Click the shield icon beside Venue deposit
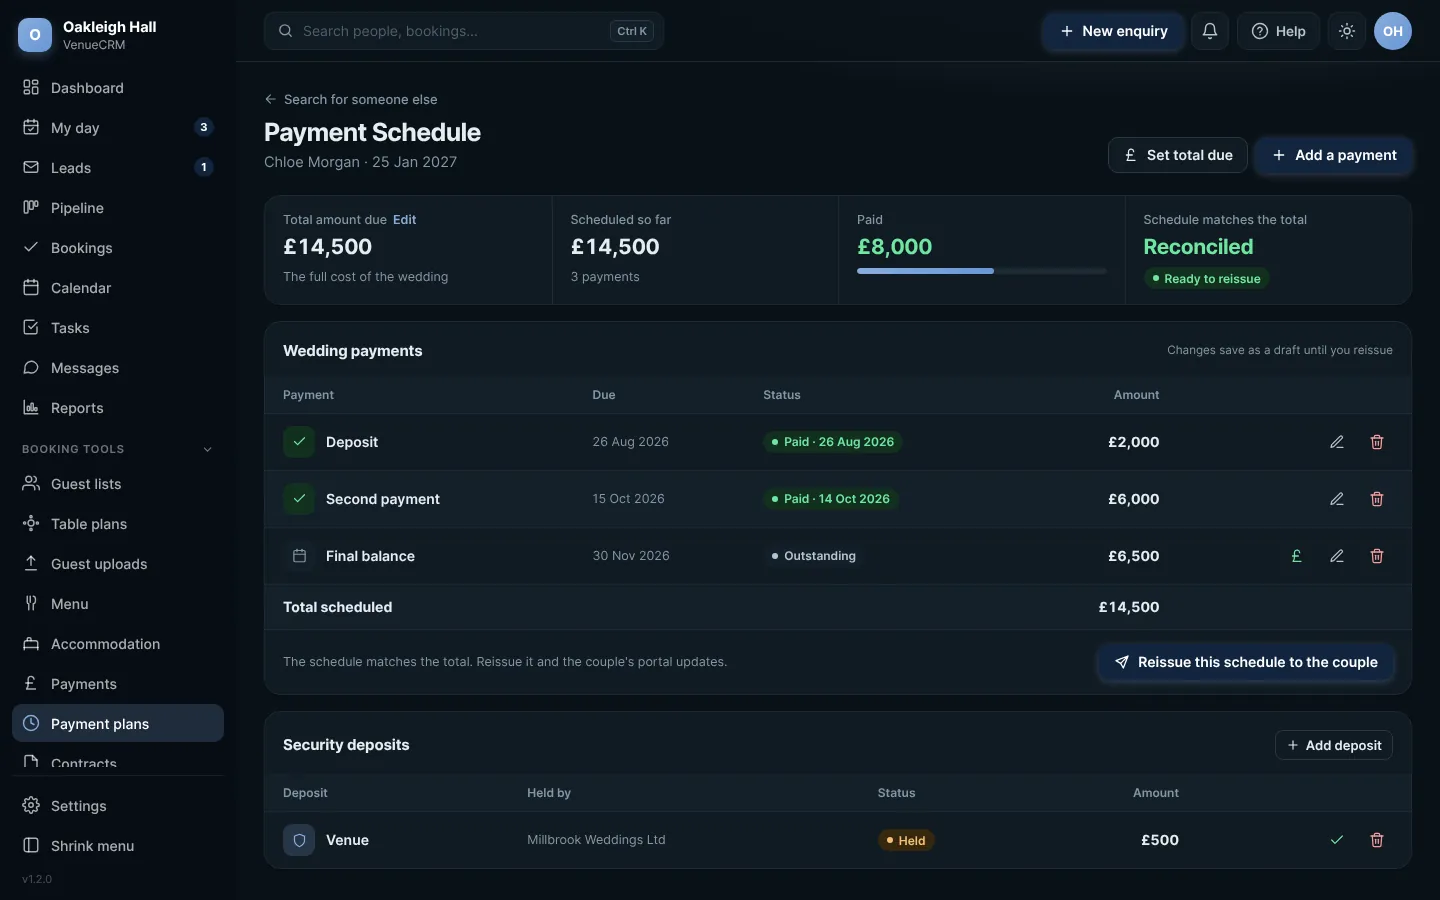 (299, 840)
